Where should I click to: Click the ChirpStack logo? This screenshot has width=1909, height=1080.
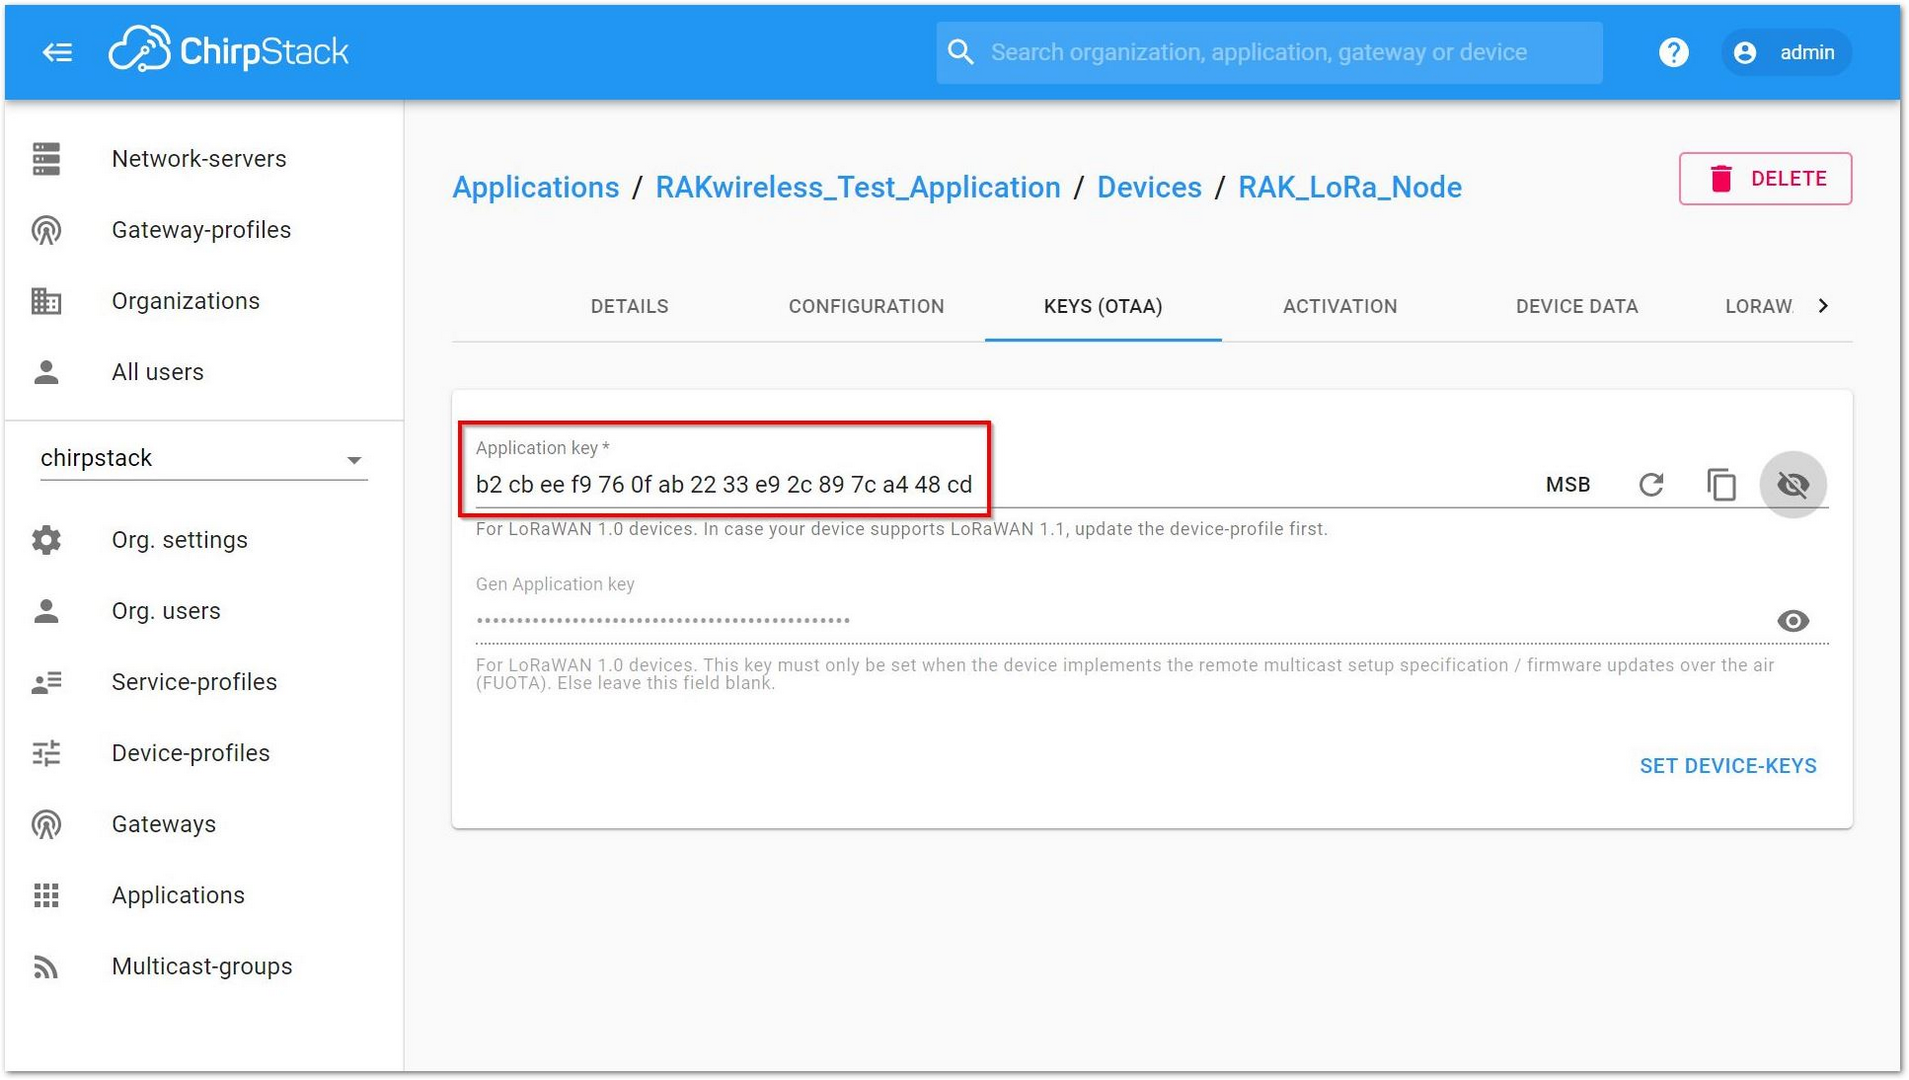coord(229,50)
